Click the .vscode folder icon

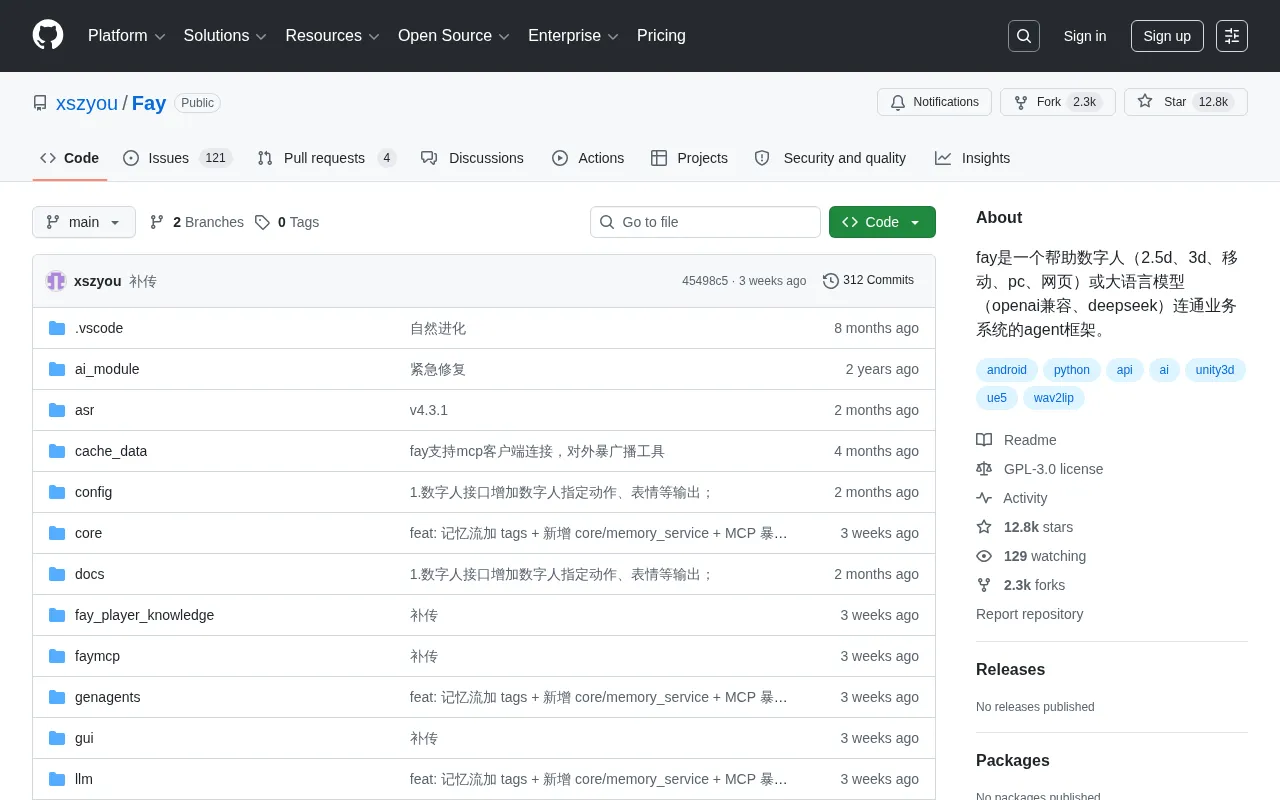57,328
